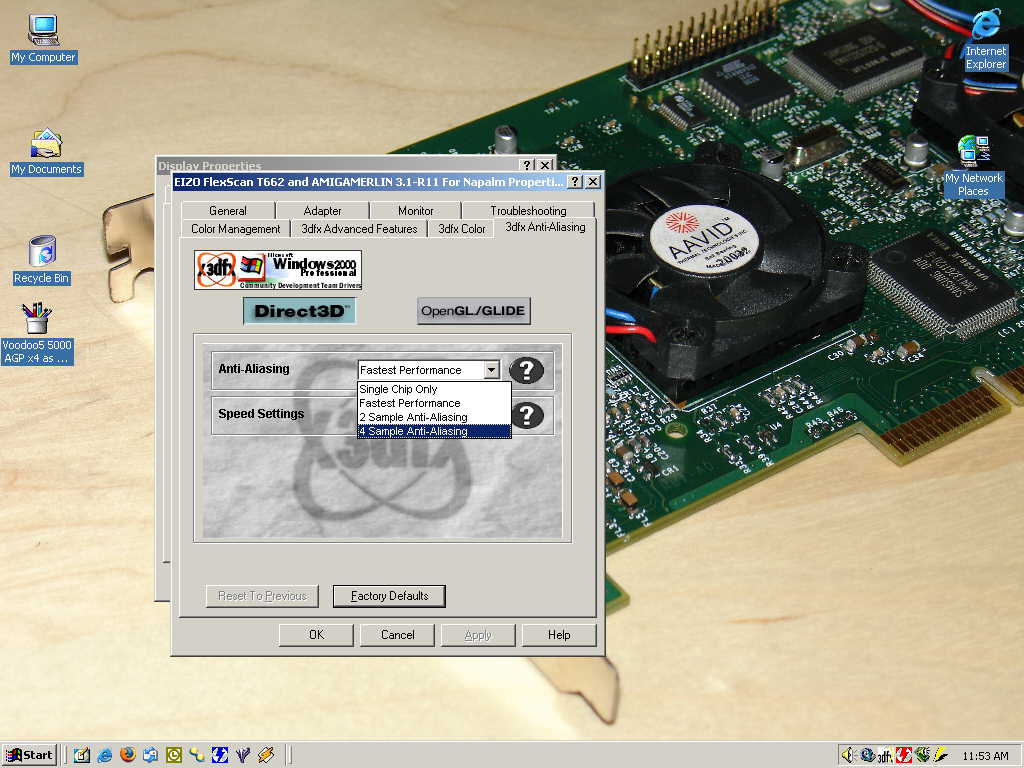Click the purple V-shaped Quick Launch icon
Image resolution: width=1024 pixels, height=768 pixels.
[242, 756]
